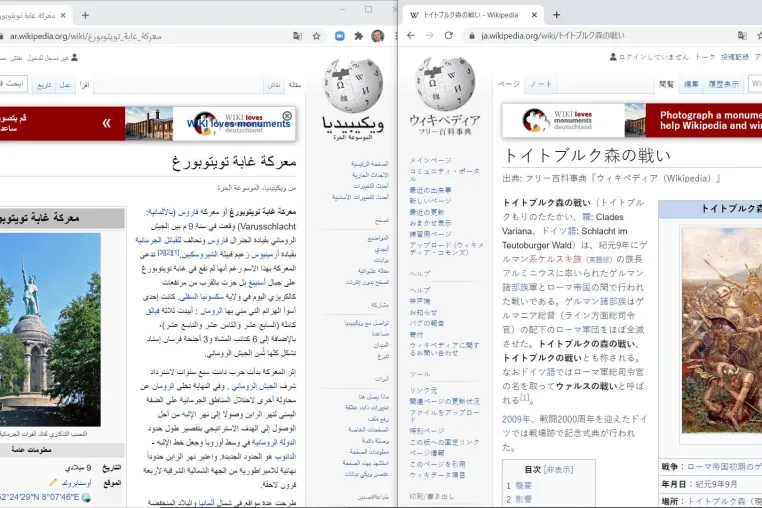Open the نقاش discussion tab next to مقالة

(274, 85)
